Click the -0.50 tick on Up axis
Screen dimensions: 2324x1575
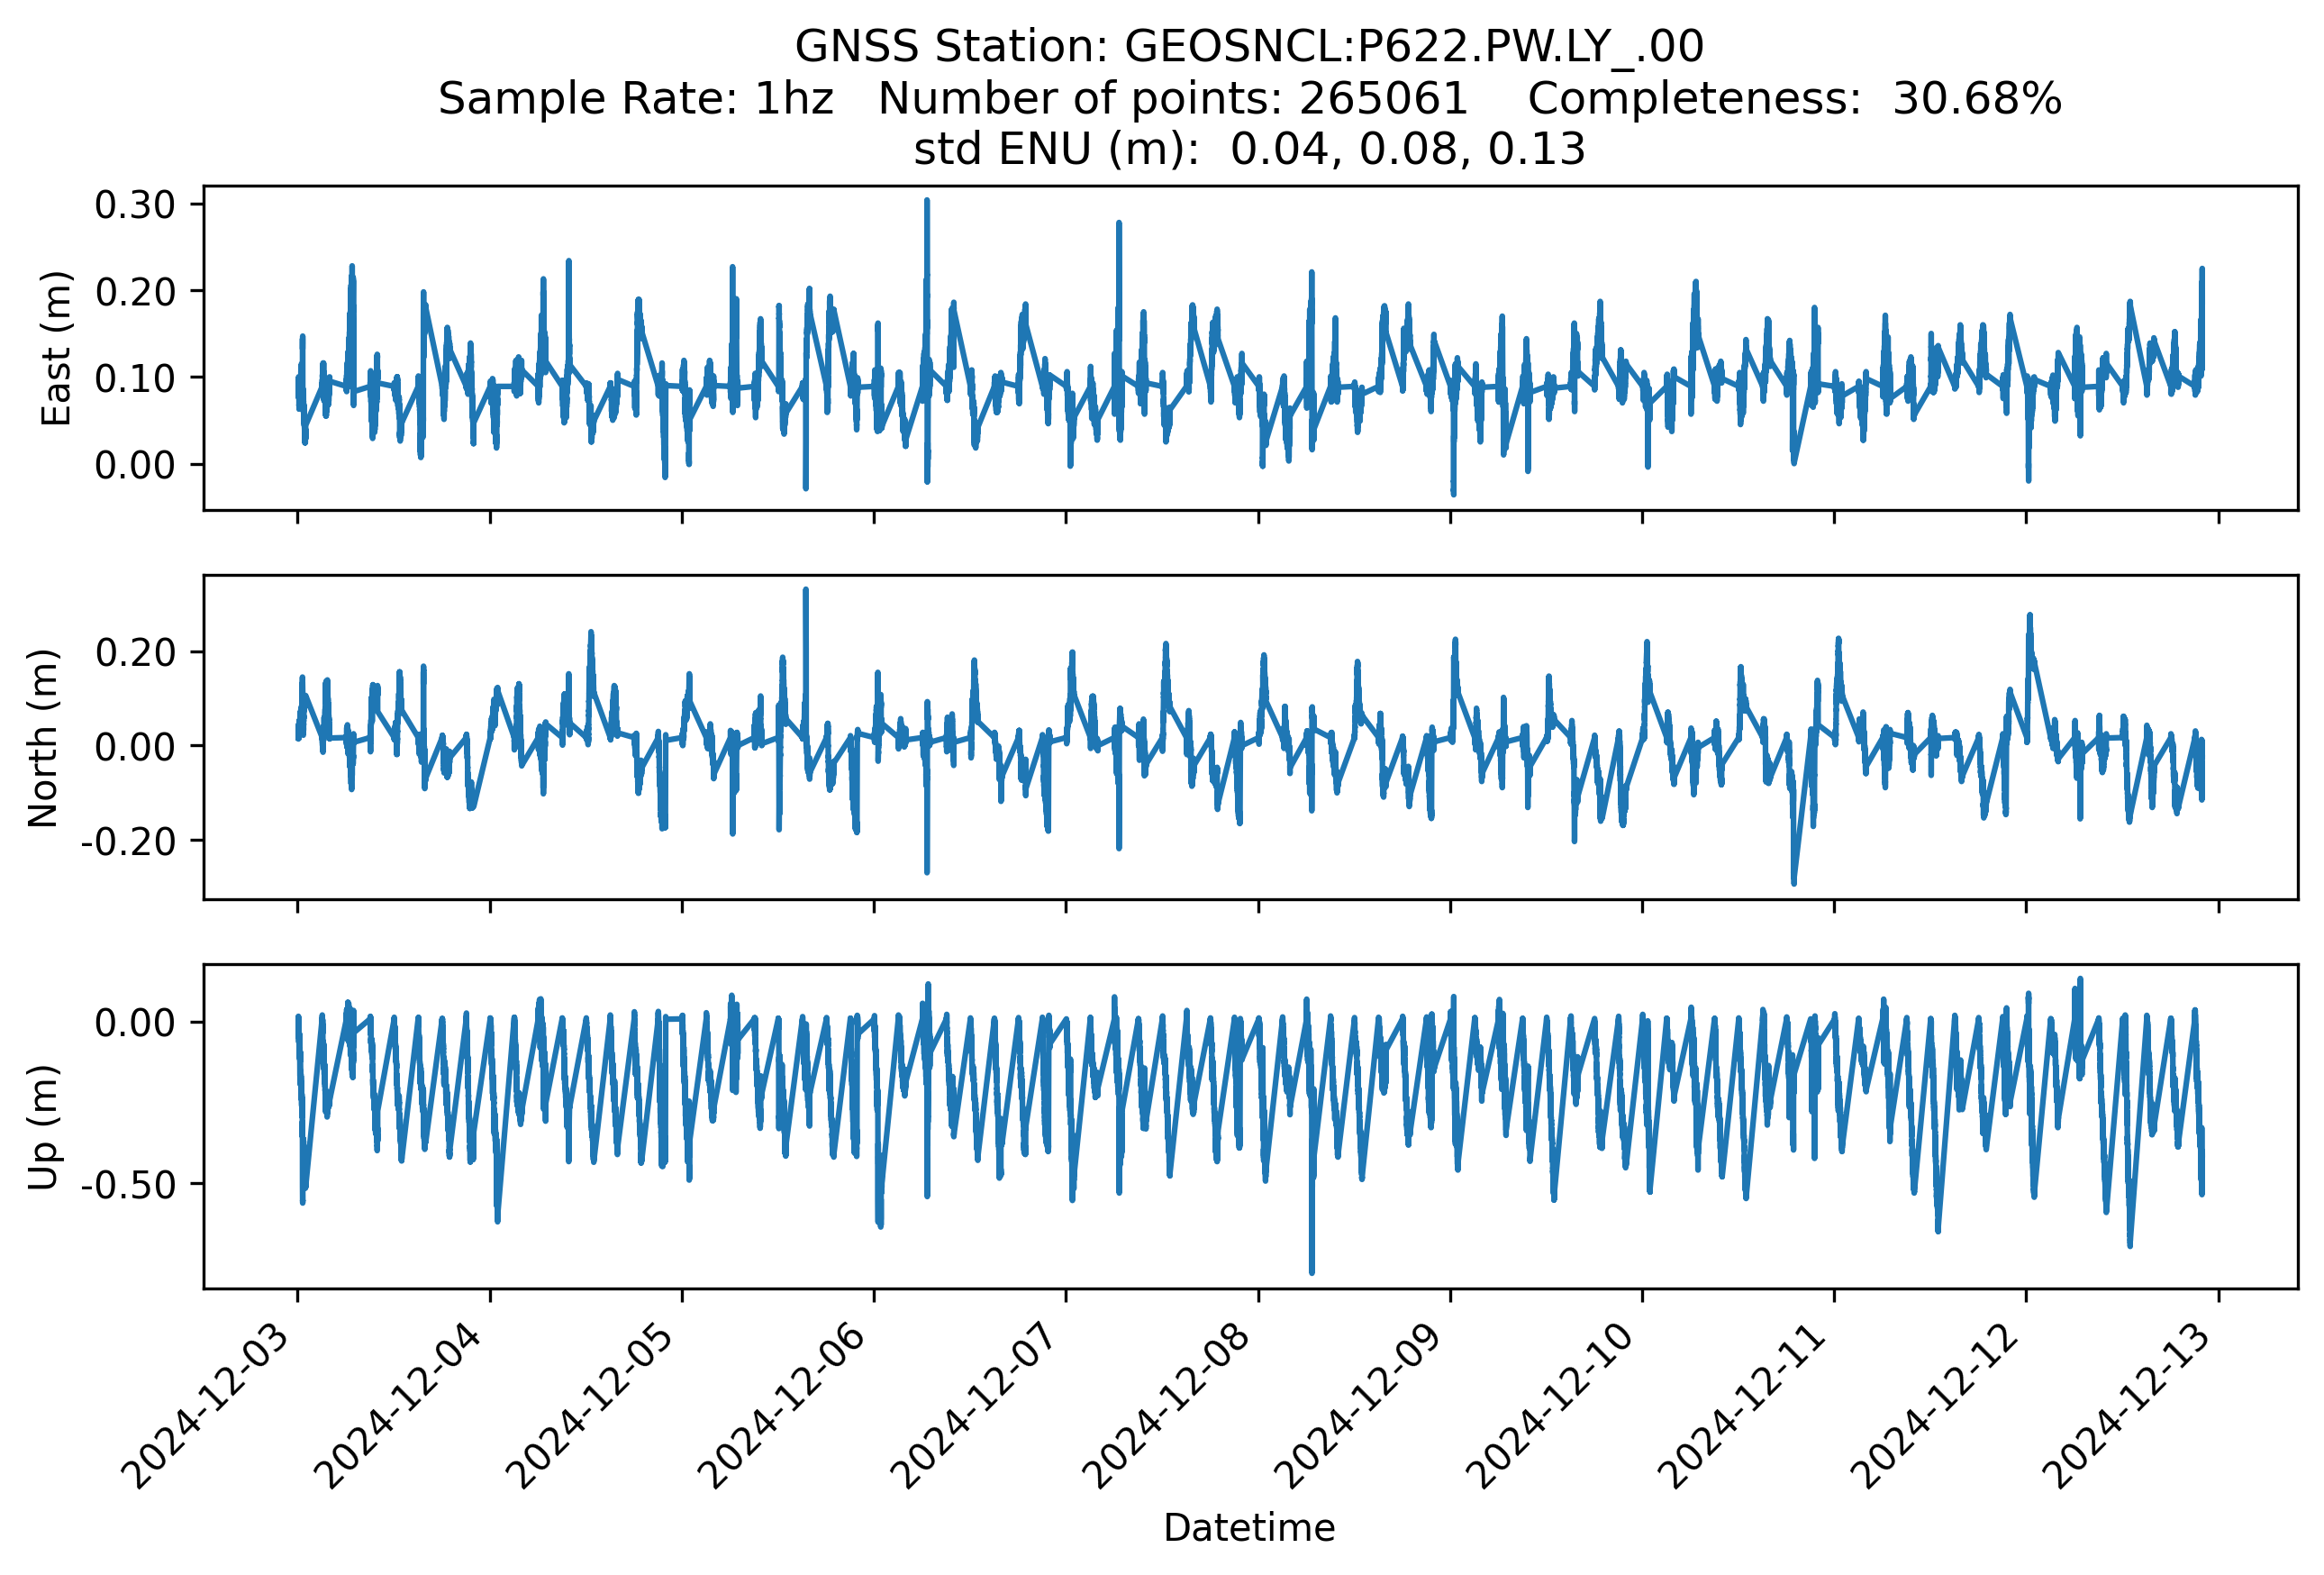tap(128, 1184)
